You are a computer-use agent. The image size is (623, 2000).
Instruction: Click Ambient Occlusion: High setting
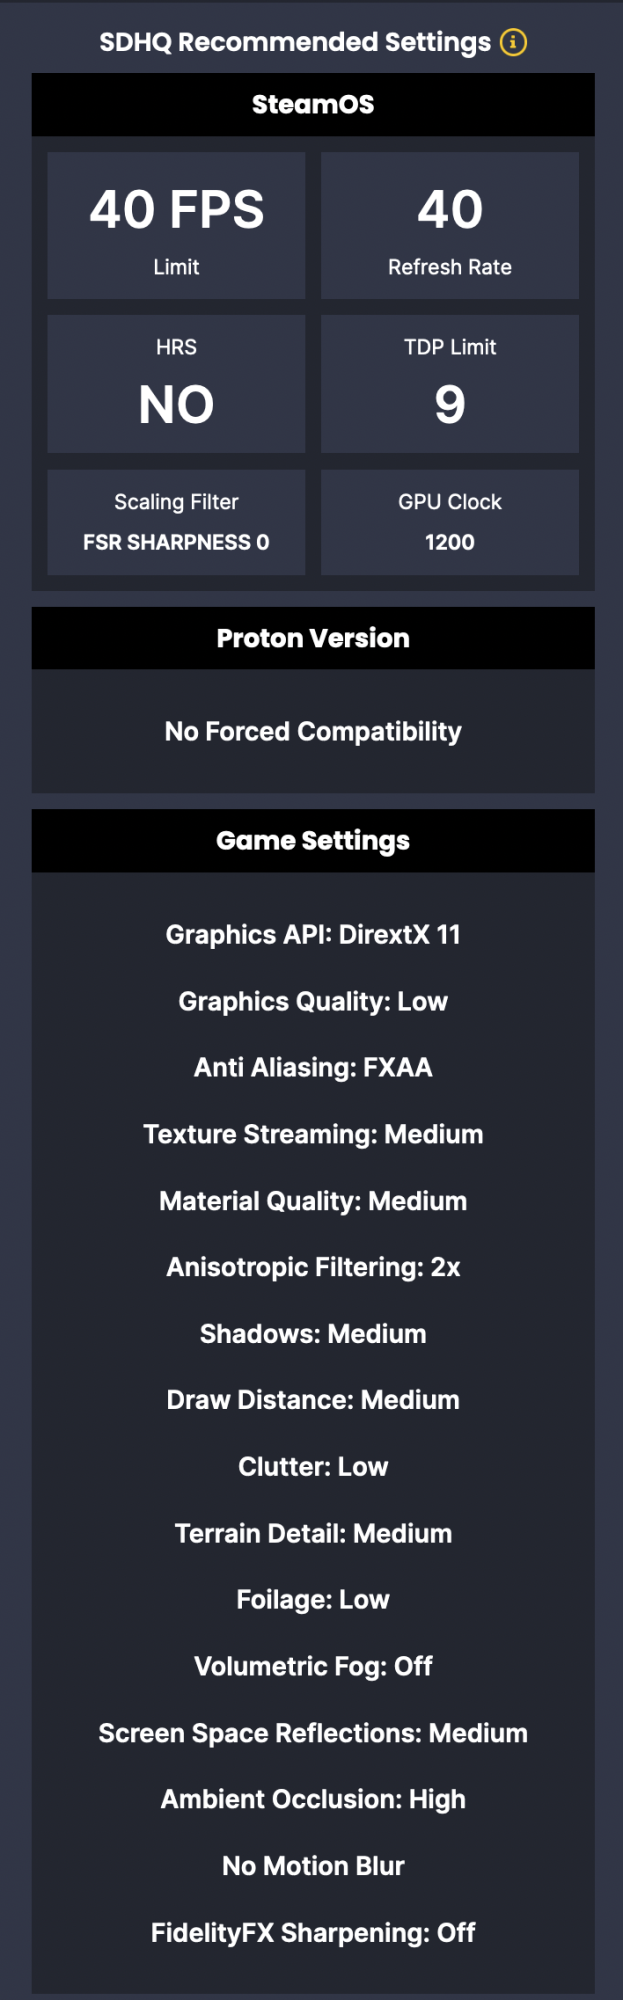[313, 1800]
